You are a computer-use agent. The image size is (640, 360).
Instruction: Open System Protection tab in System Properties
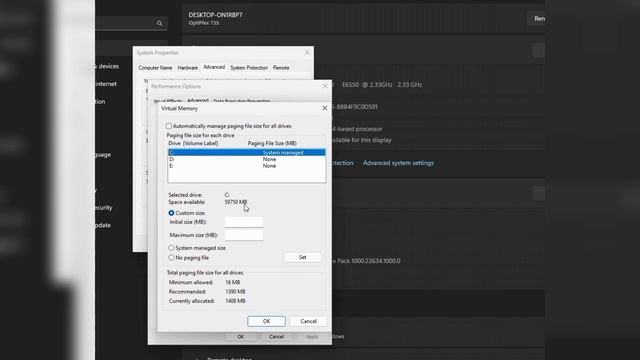coord(249,68)
